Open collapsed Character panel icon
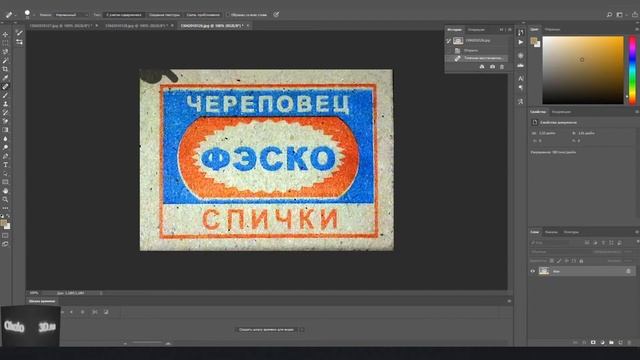 (521, 78)
